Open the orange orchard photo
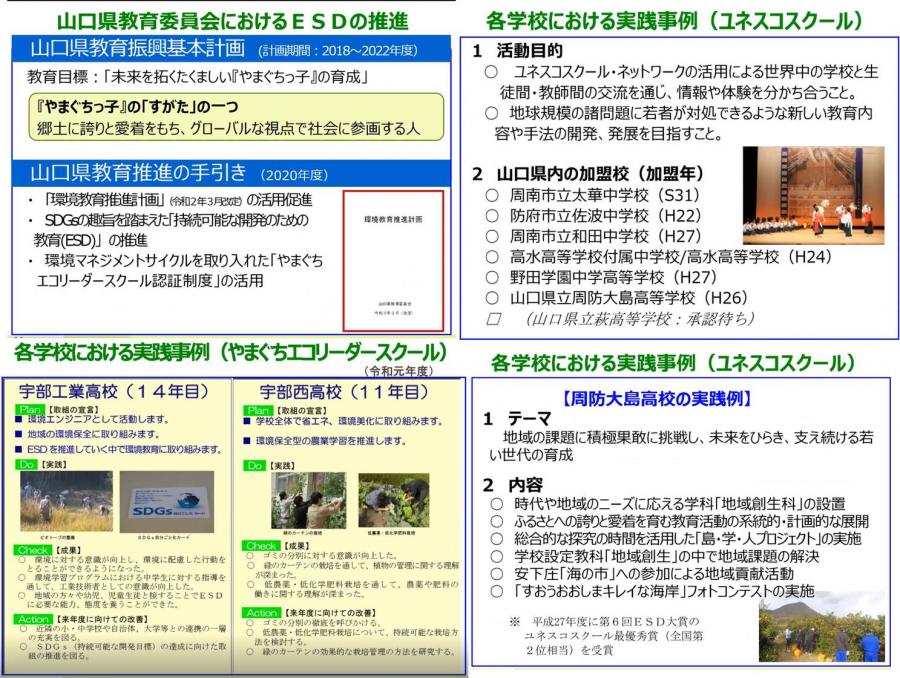This screenshot has width=900, height=678. pos(821,627)
